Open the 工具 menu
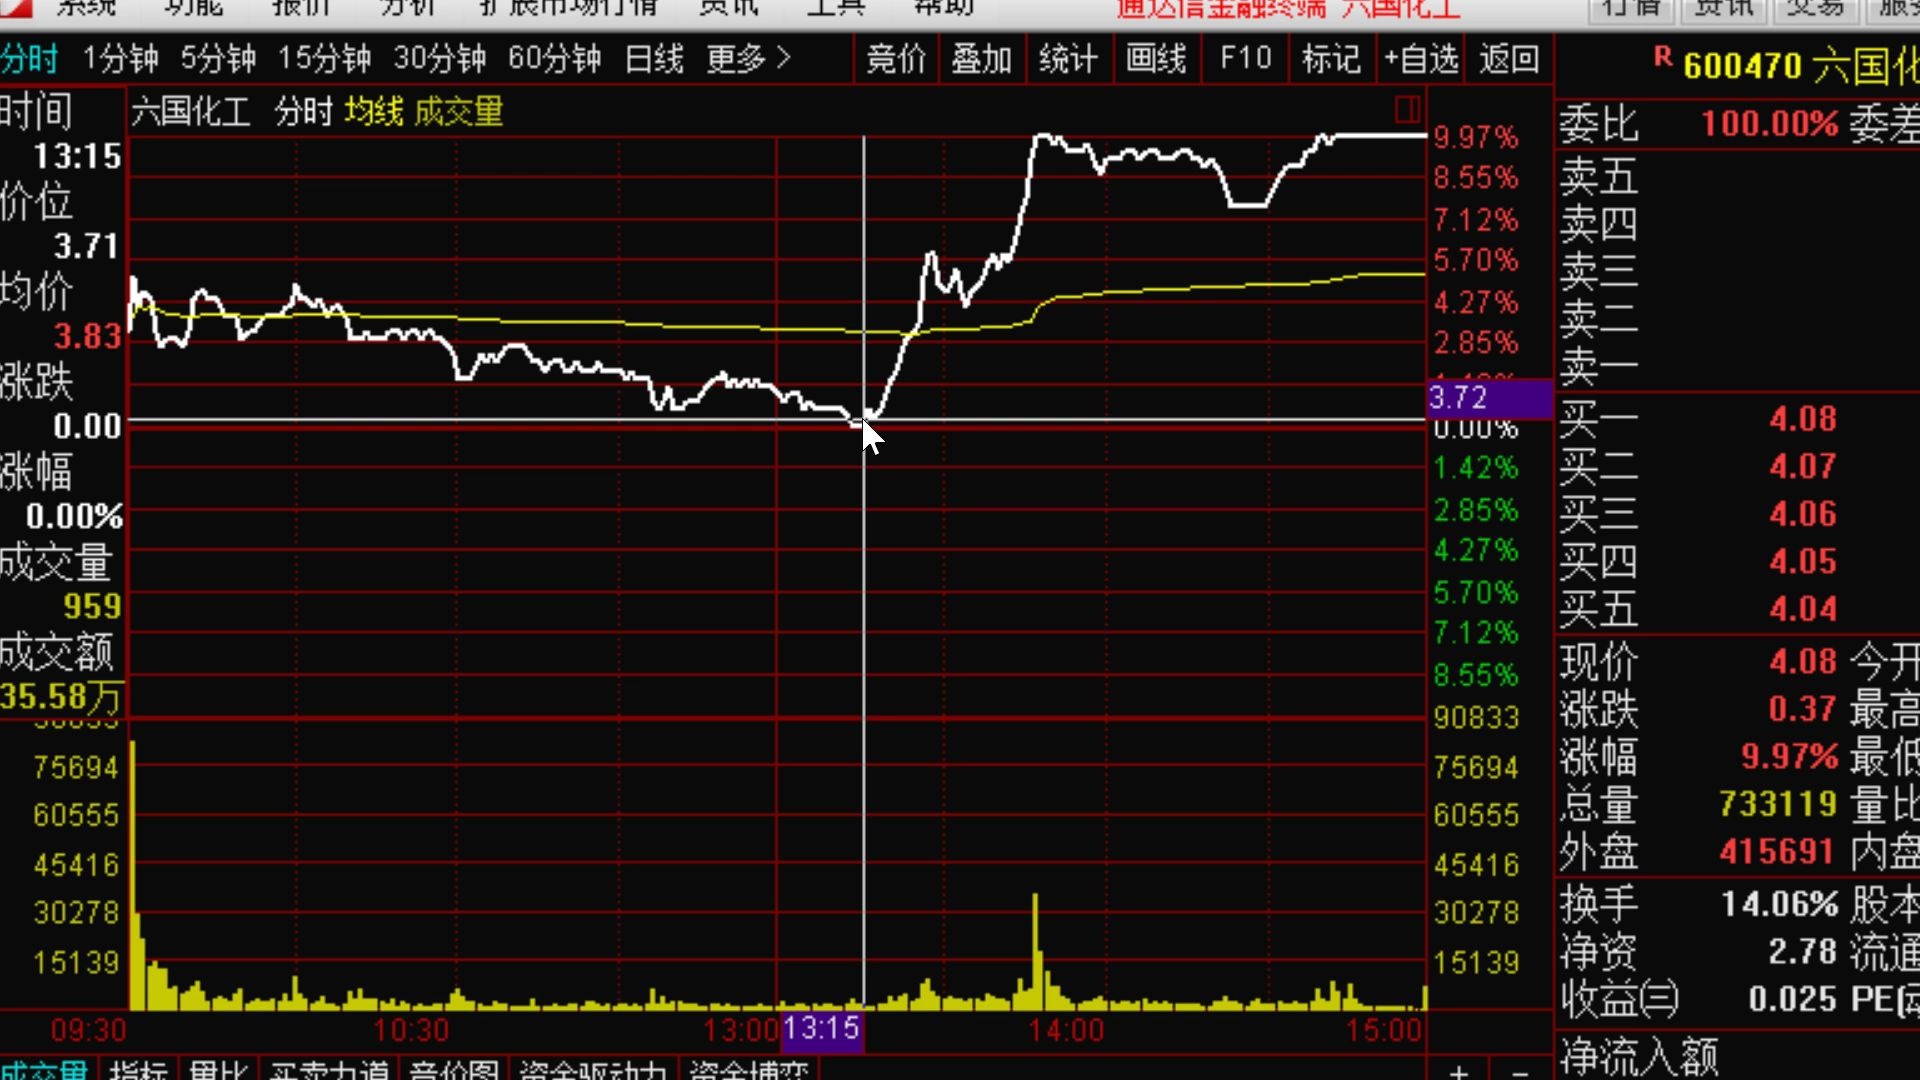 tap(836, 8)
